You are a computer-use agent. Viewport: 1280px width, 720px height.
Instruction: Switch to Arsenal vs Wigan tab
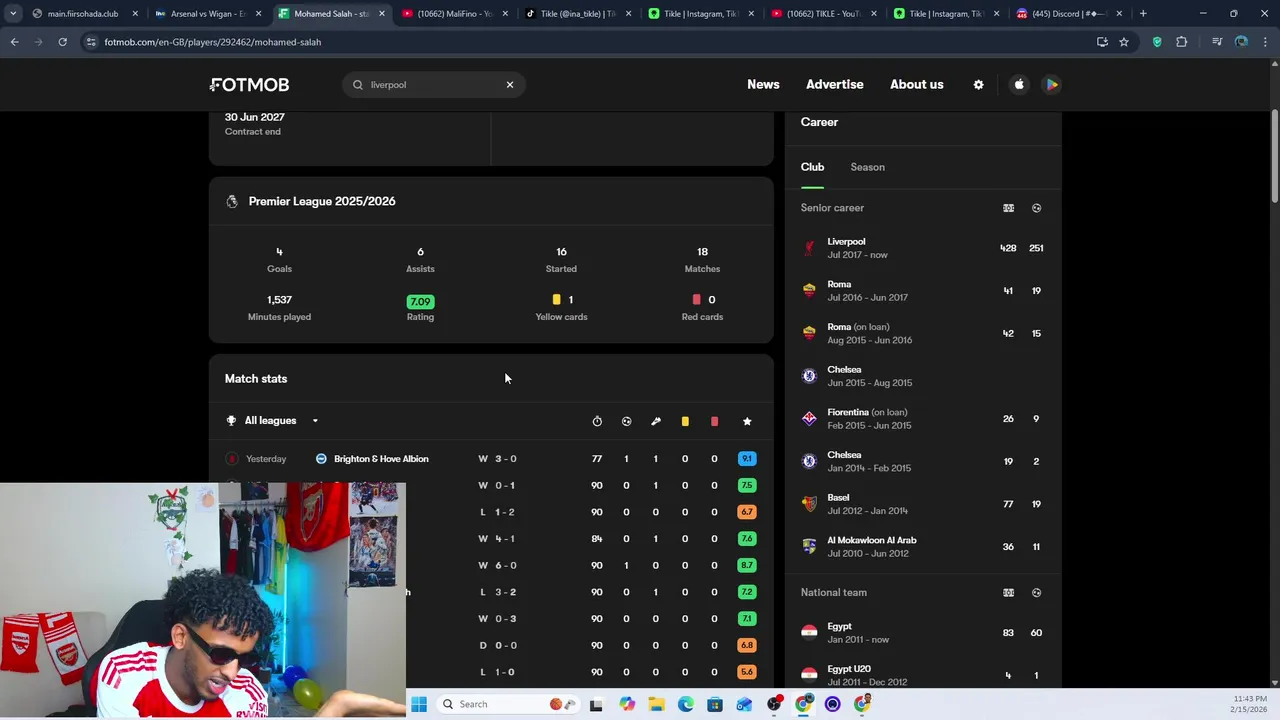click(209, 14)
